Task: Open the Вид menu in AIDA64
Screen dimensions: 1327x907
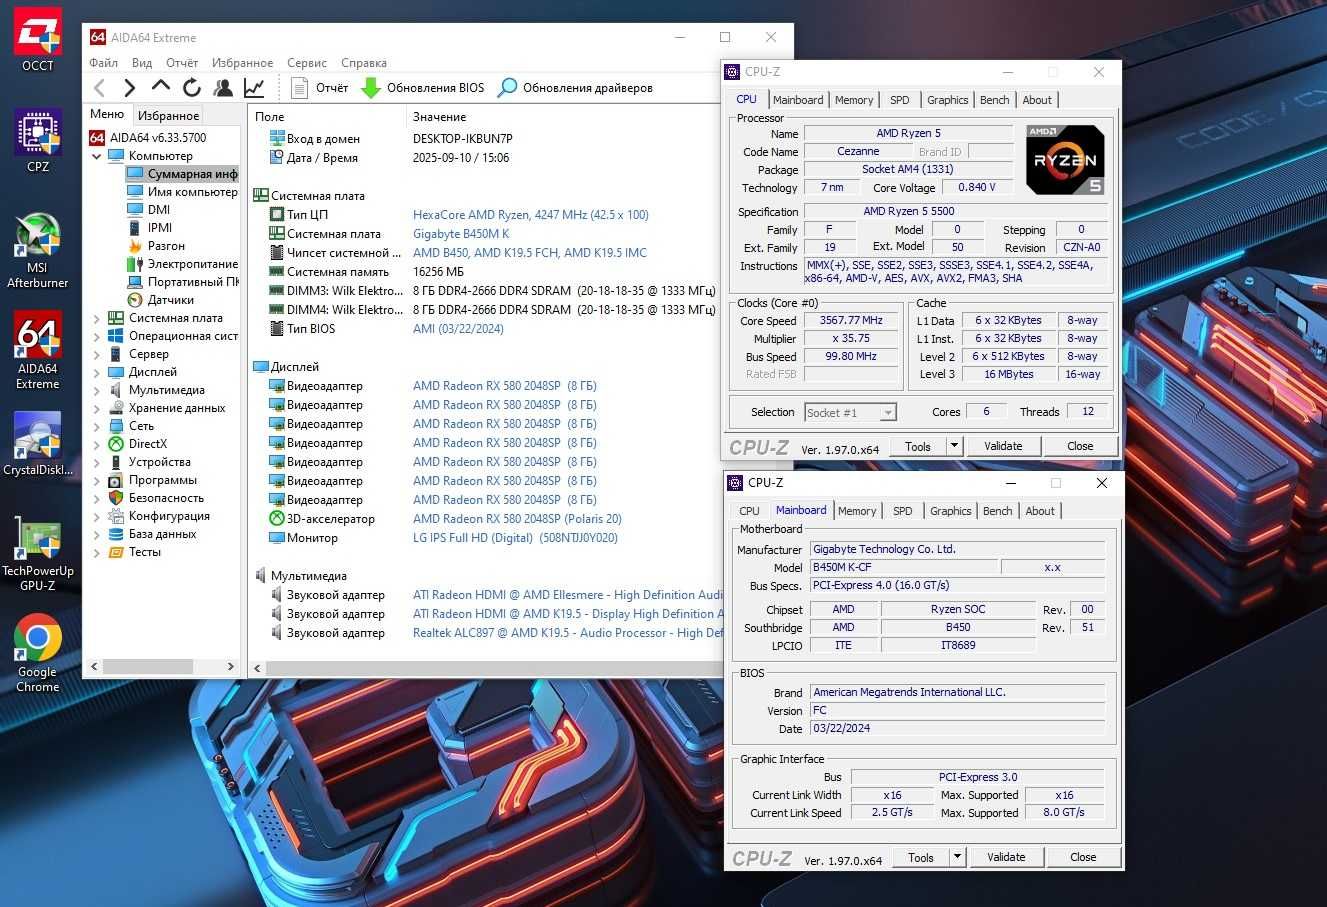Action: click(x=142, y=62)
